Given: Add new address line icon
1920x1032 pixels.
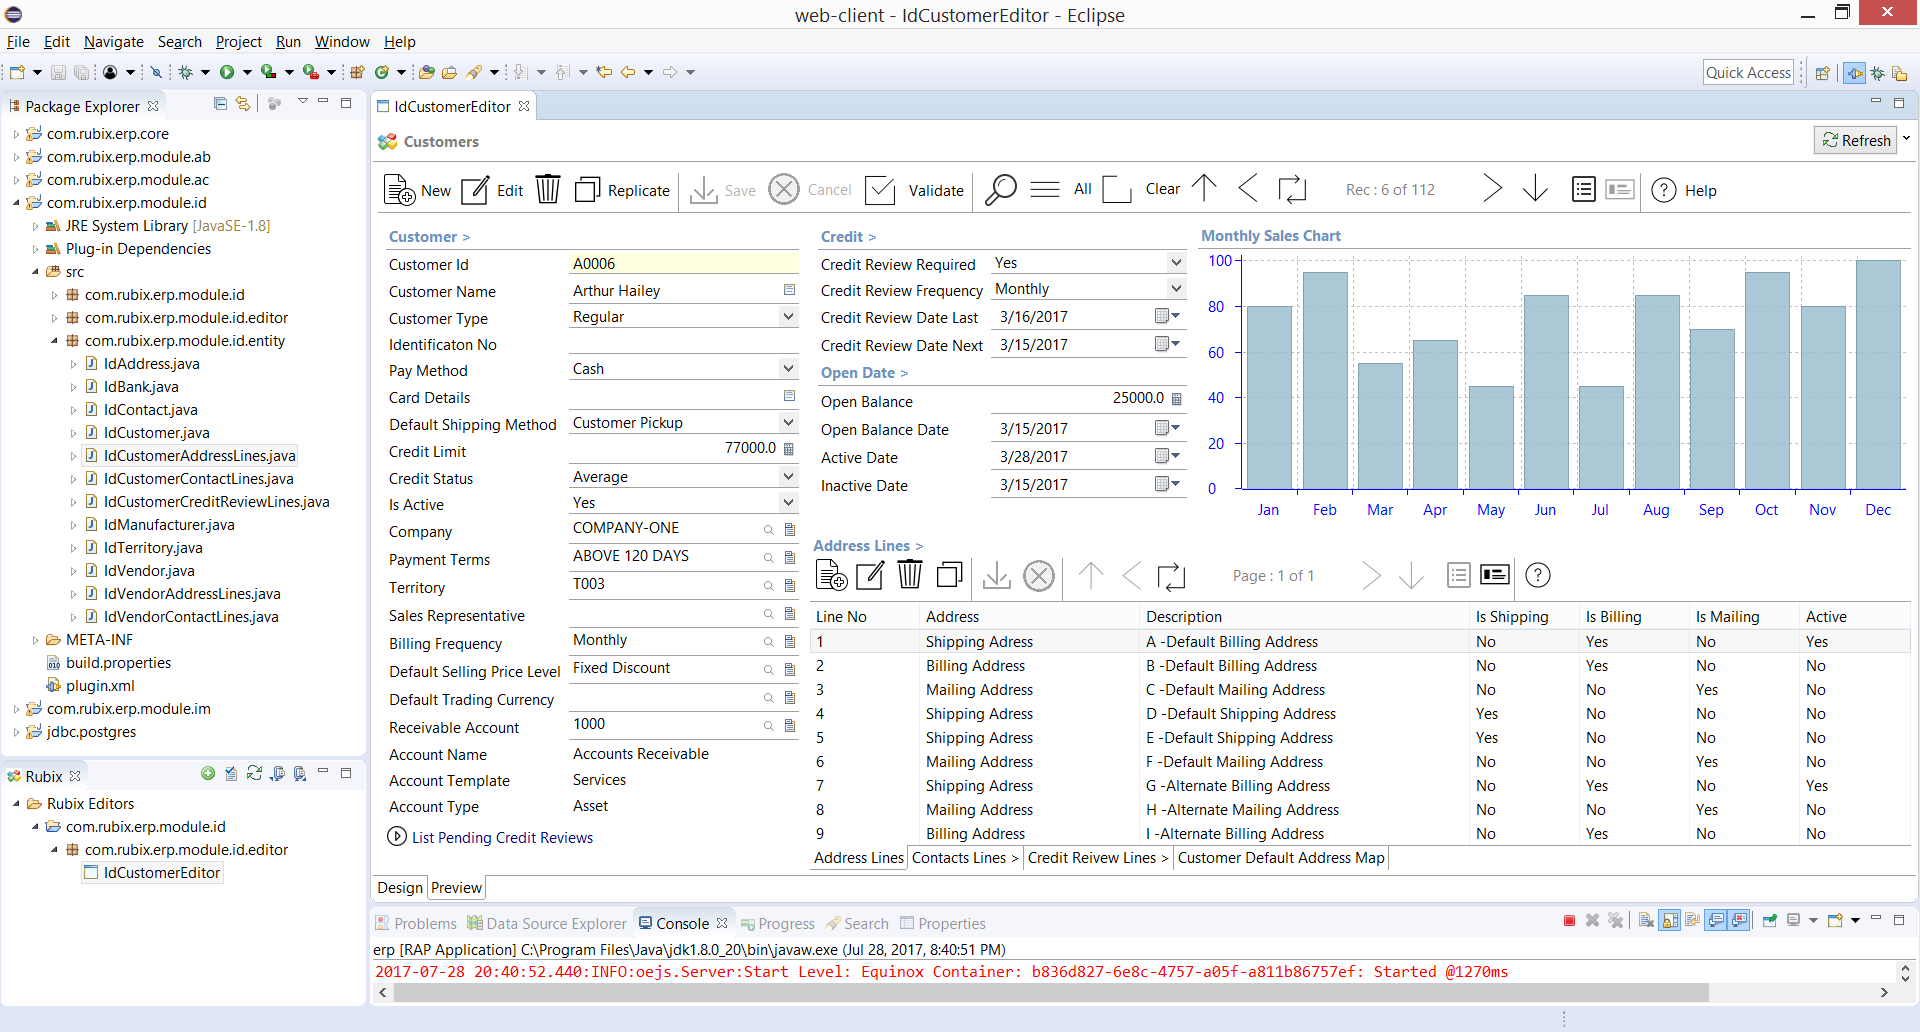Looking at the screenshot, I should click(832, 575).
